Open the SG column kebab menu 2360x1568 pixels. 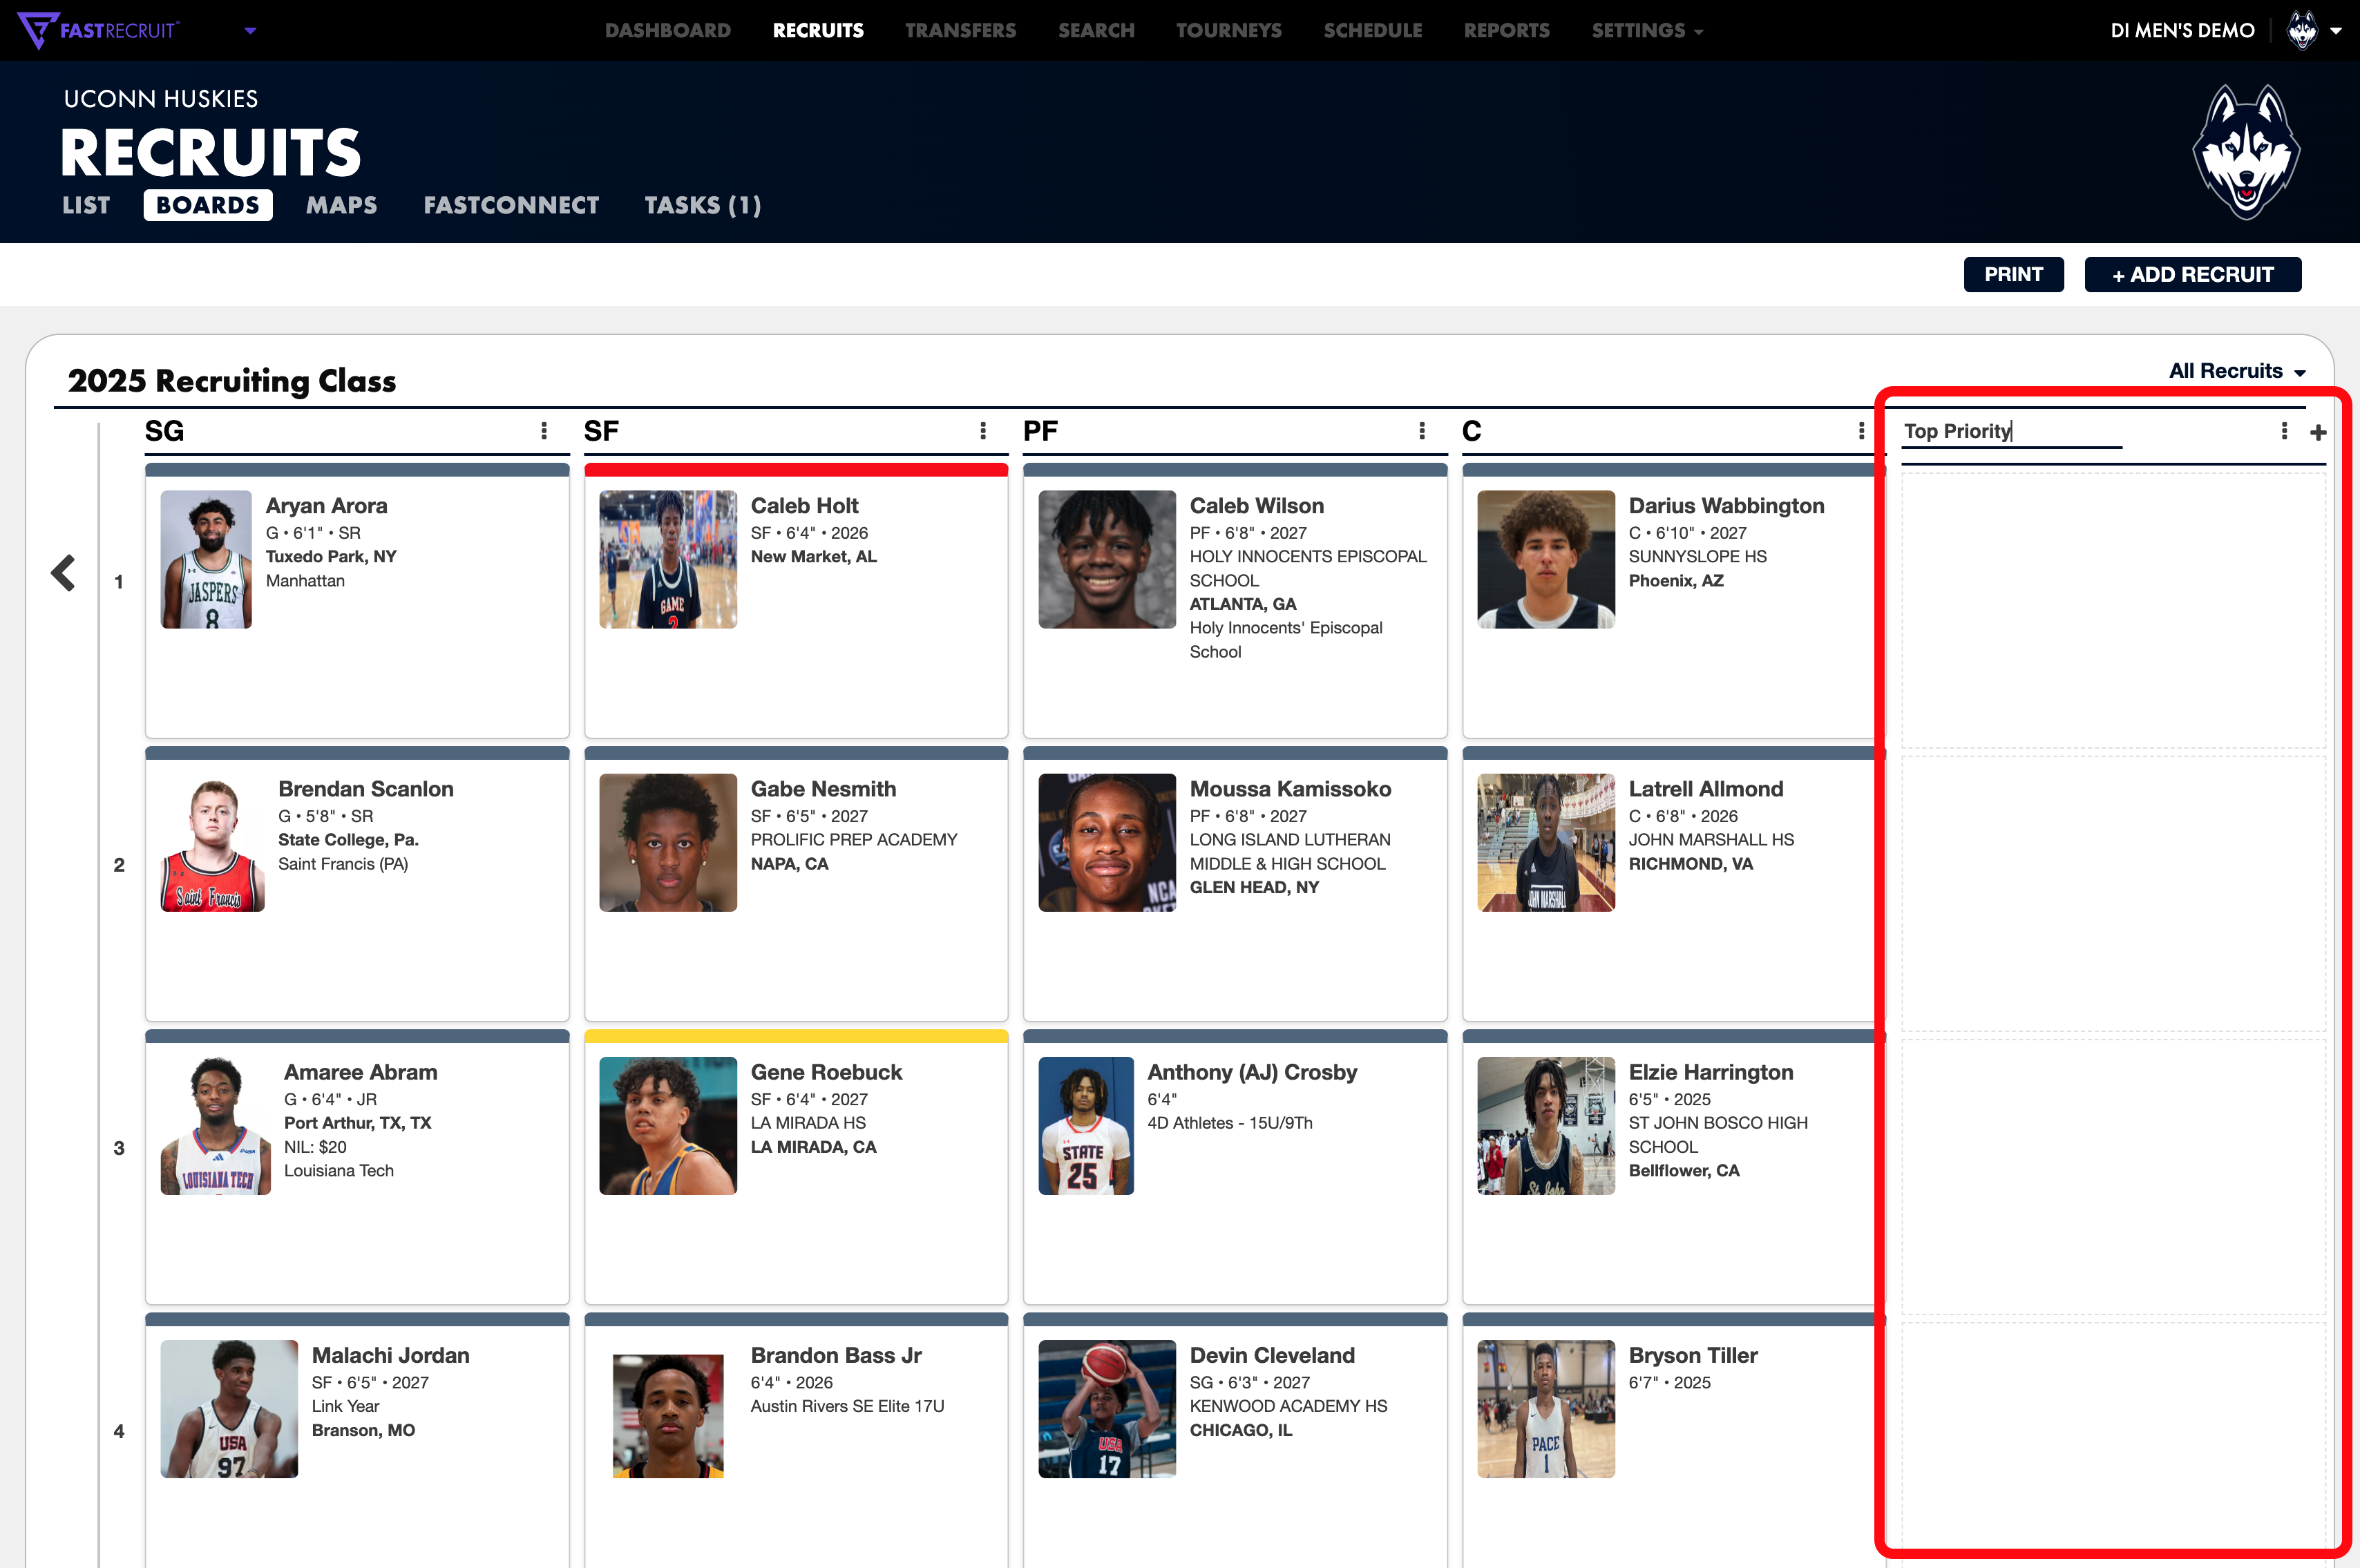click(x=544, y=431)
